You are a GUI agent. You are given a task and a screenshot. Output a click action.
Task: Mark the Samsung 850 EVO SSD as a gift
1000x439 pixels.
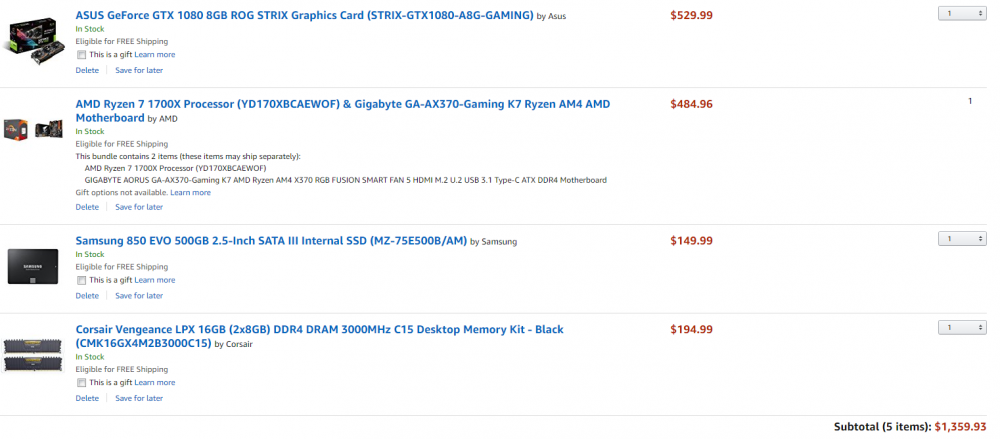(81, 281)
